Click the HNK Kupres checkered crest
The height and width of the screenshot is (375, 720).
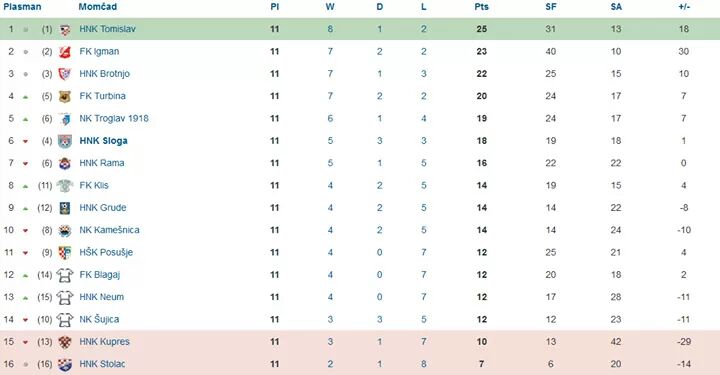coord(65,342)
